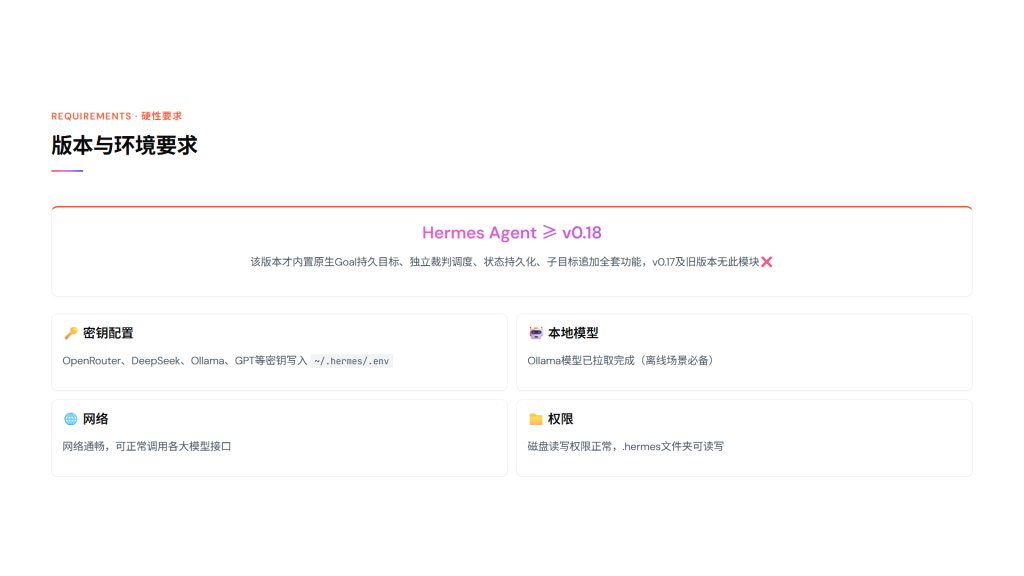
Task: Click the 网络 card title
Action: pyautogui.click(x=95, y=419)
